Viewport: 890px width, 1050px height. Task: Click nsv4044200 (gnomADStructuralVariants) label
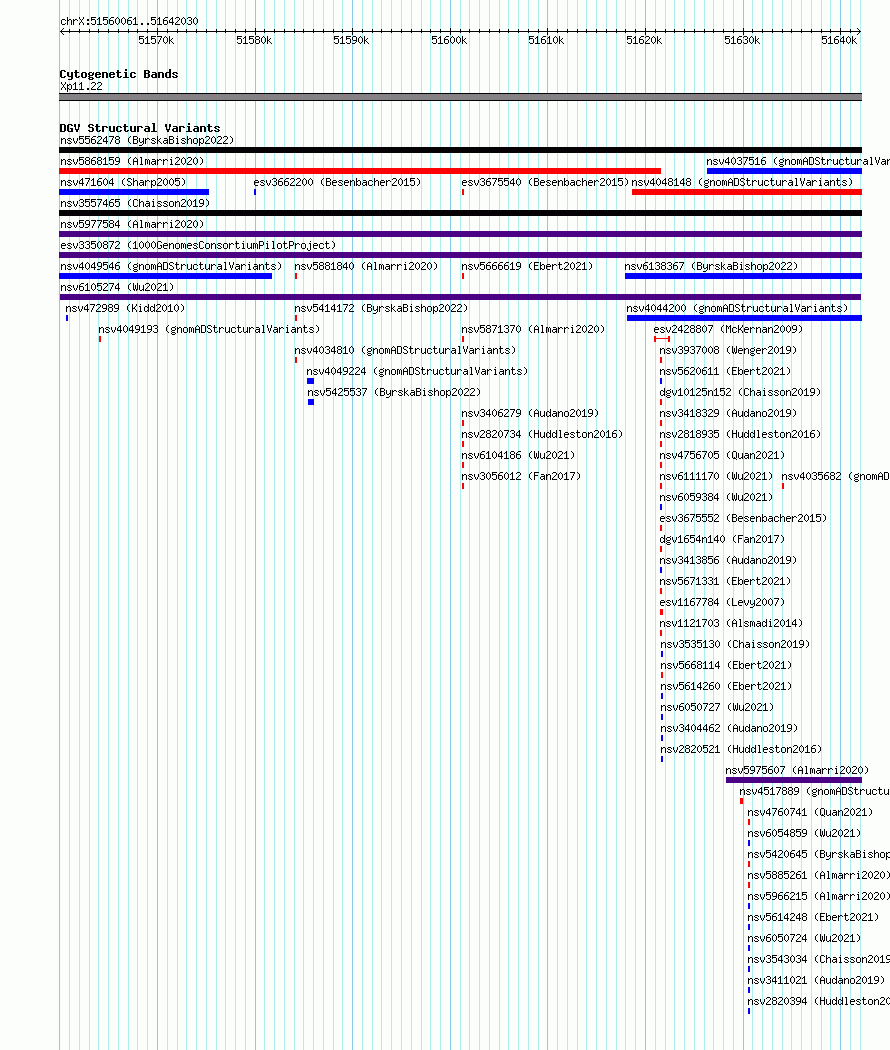[737, 309]
